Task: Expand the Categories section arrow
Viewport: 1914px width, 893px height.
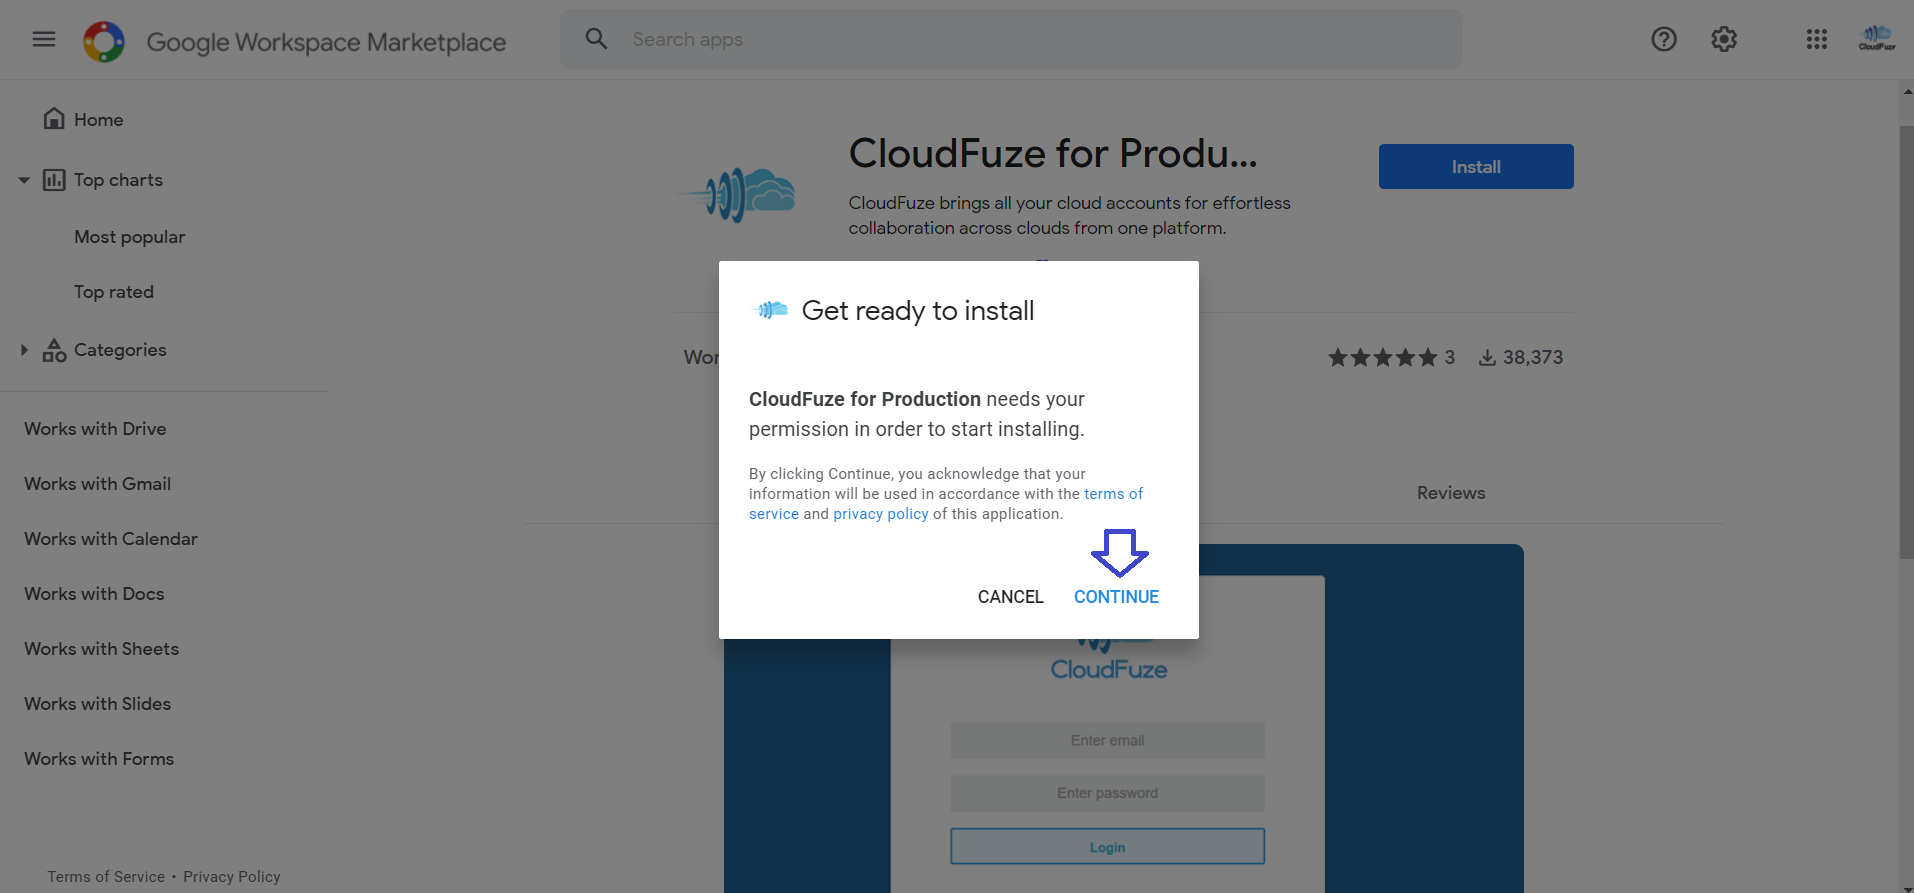Action: pos(24,350)
